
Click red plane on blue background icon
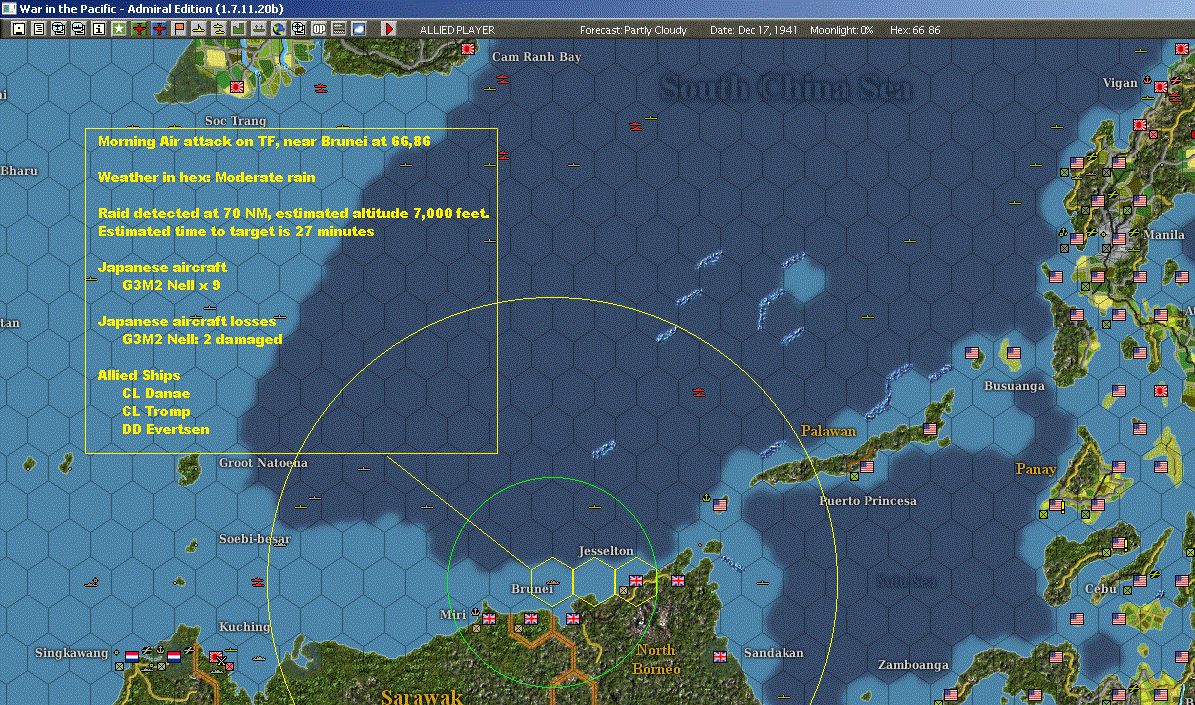coord(159,29)
